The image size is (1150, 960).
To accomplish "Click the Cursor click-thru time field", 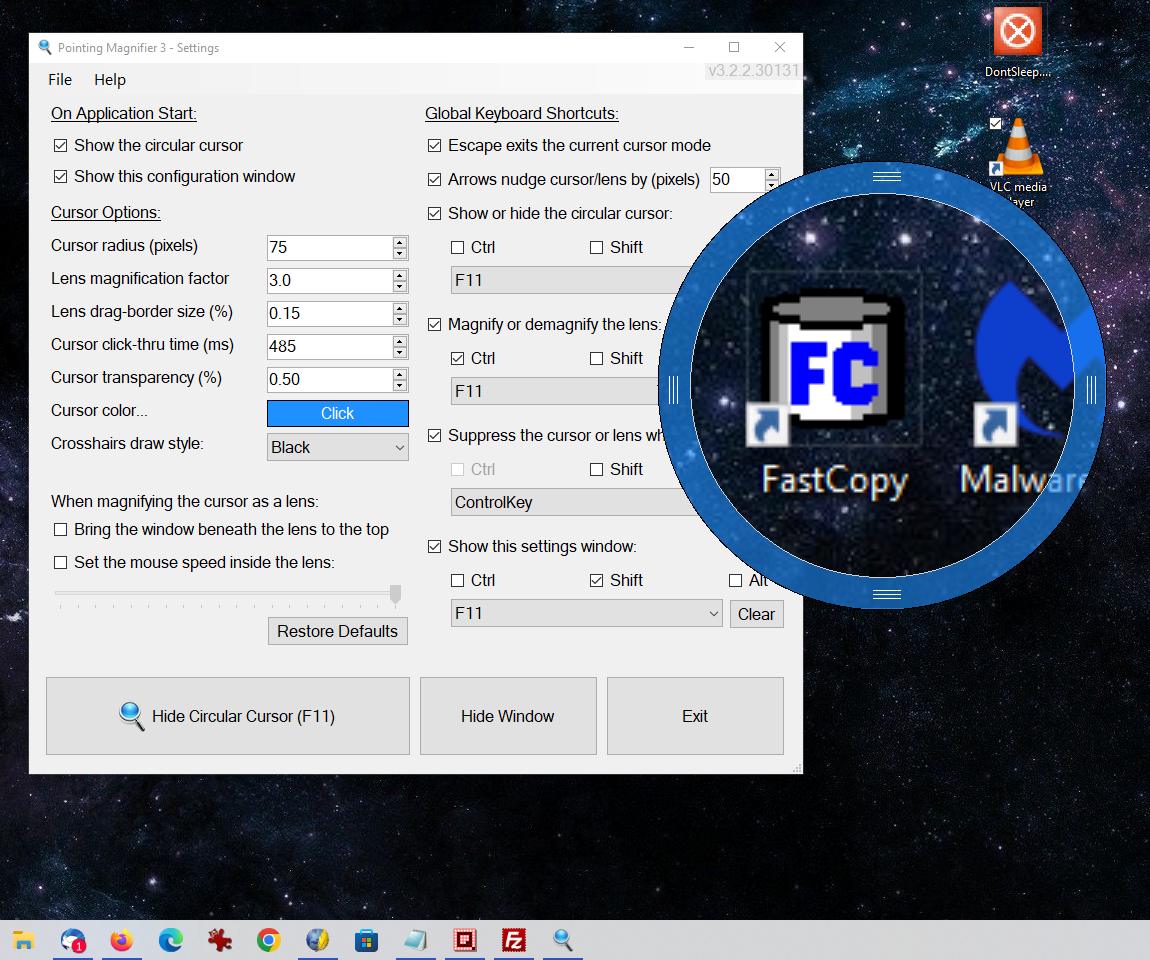I will click(330, 346).
